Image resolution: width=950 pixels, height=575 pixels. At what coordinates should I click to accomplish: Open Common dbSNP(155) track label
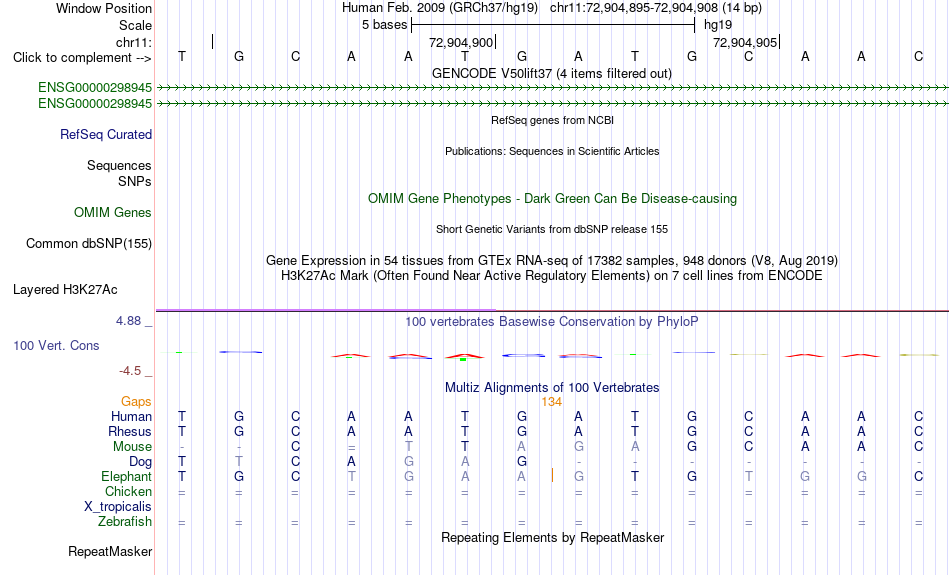click(89, 244)
